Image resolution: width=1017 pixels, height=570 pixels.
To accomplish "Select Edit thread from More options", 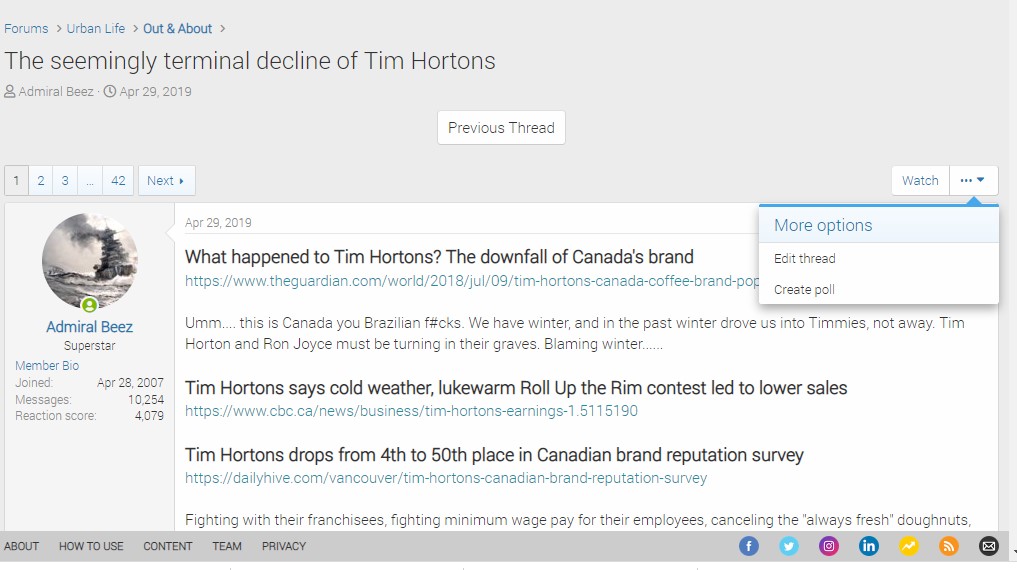I will coord(805,258).
